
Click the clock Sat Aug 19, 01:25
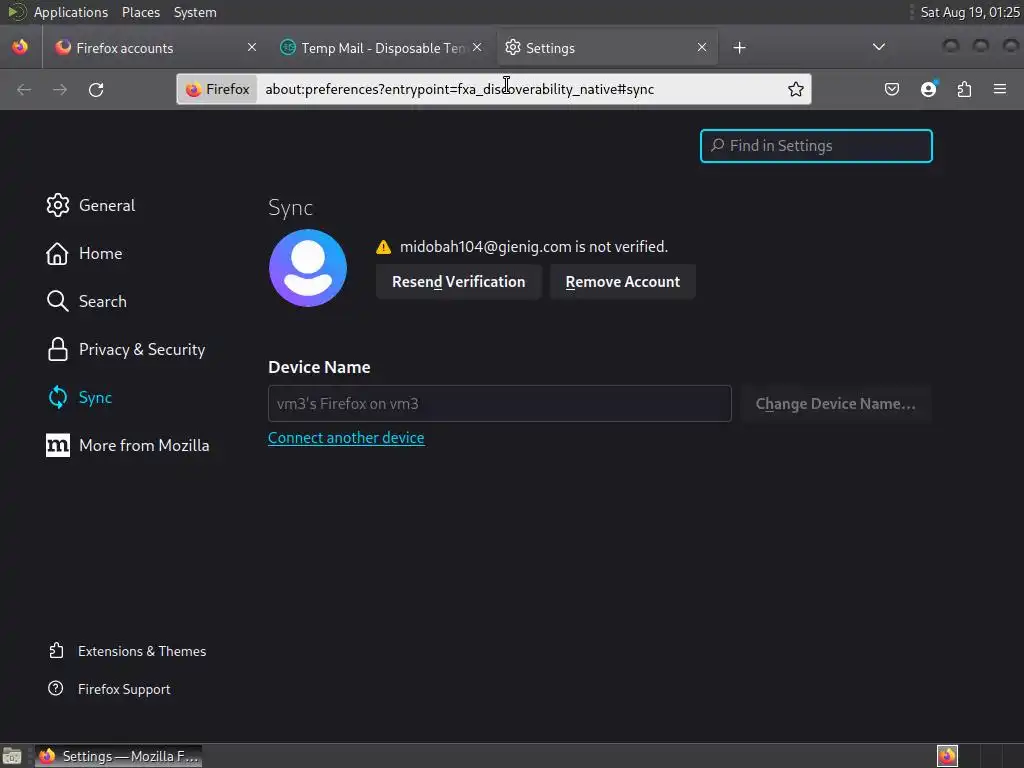point(970,12)
